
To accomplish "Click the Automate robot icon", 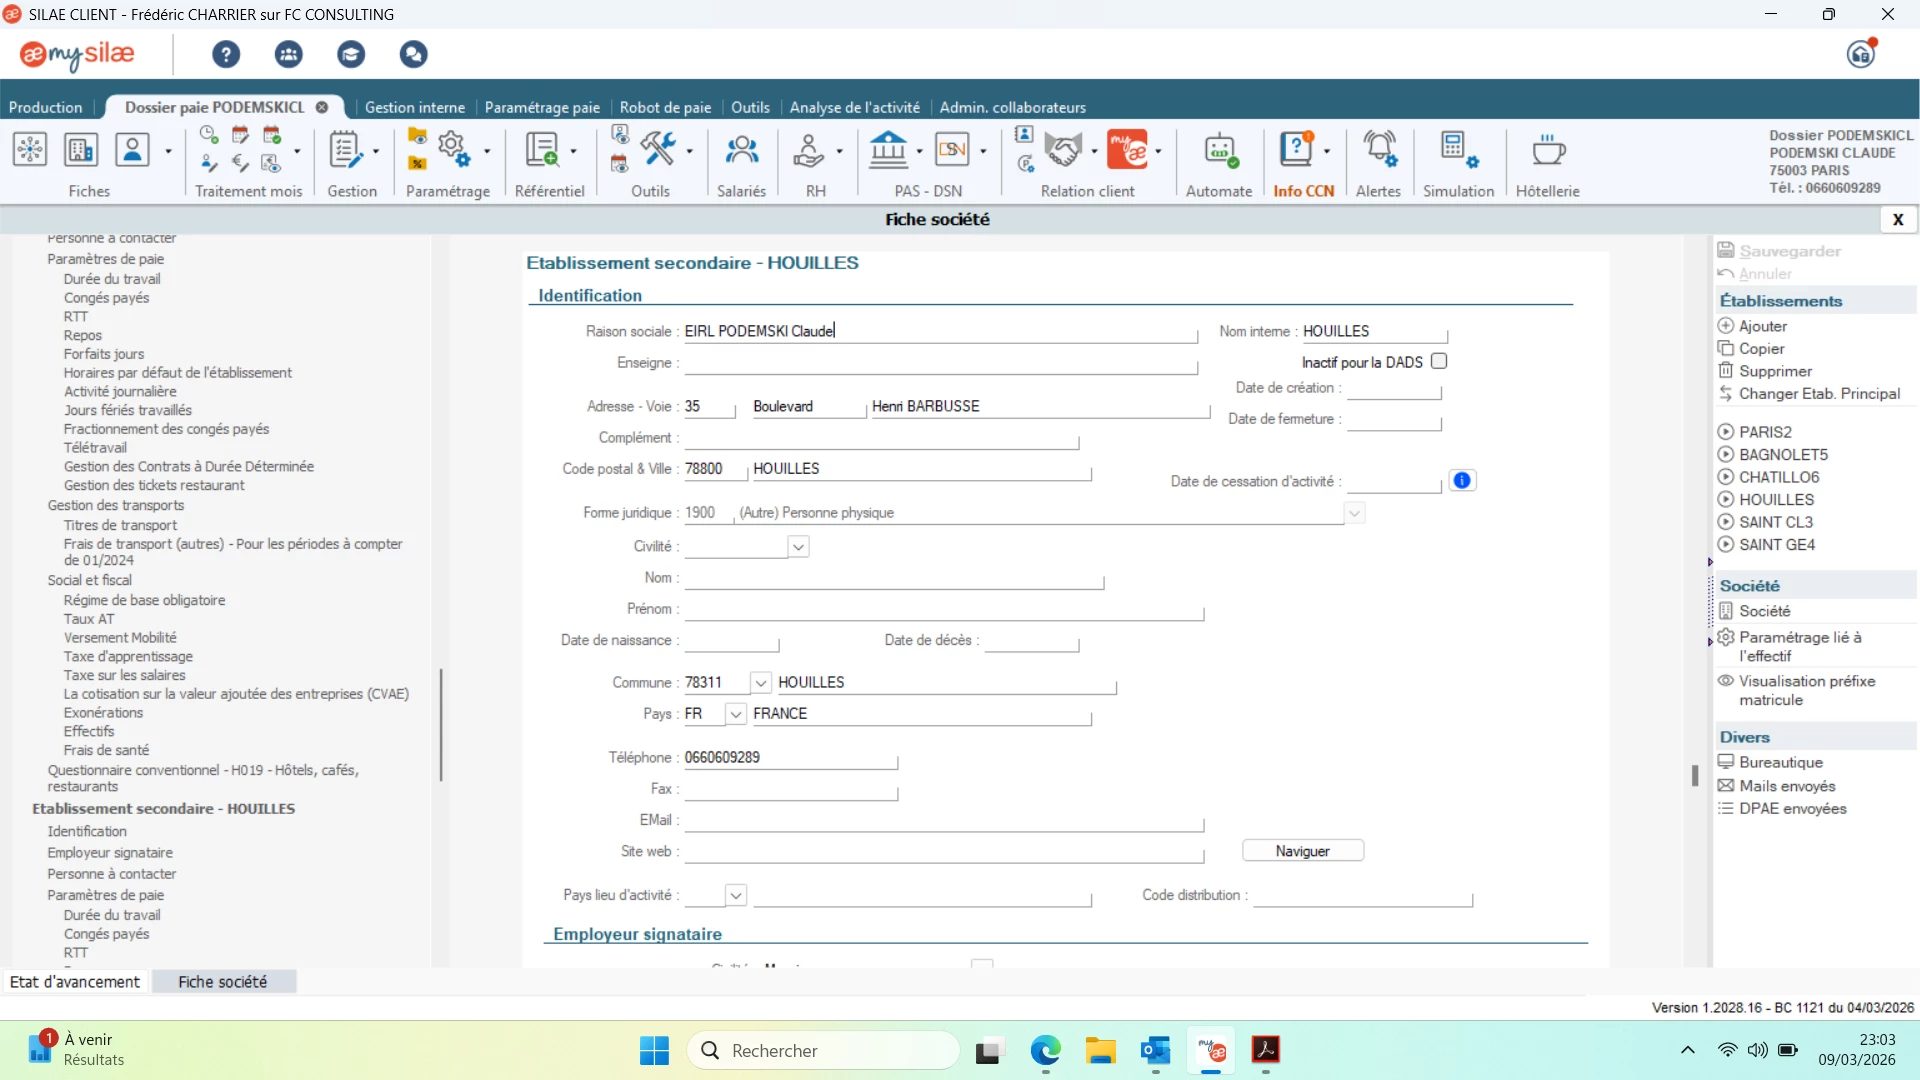I will [1219, 152].
